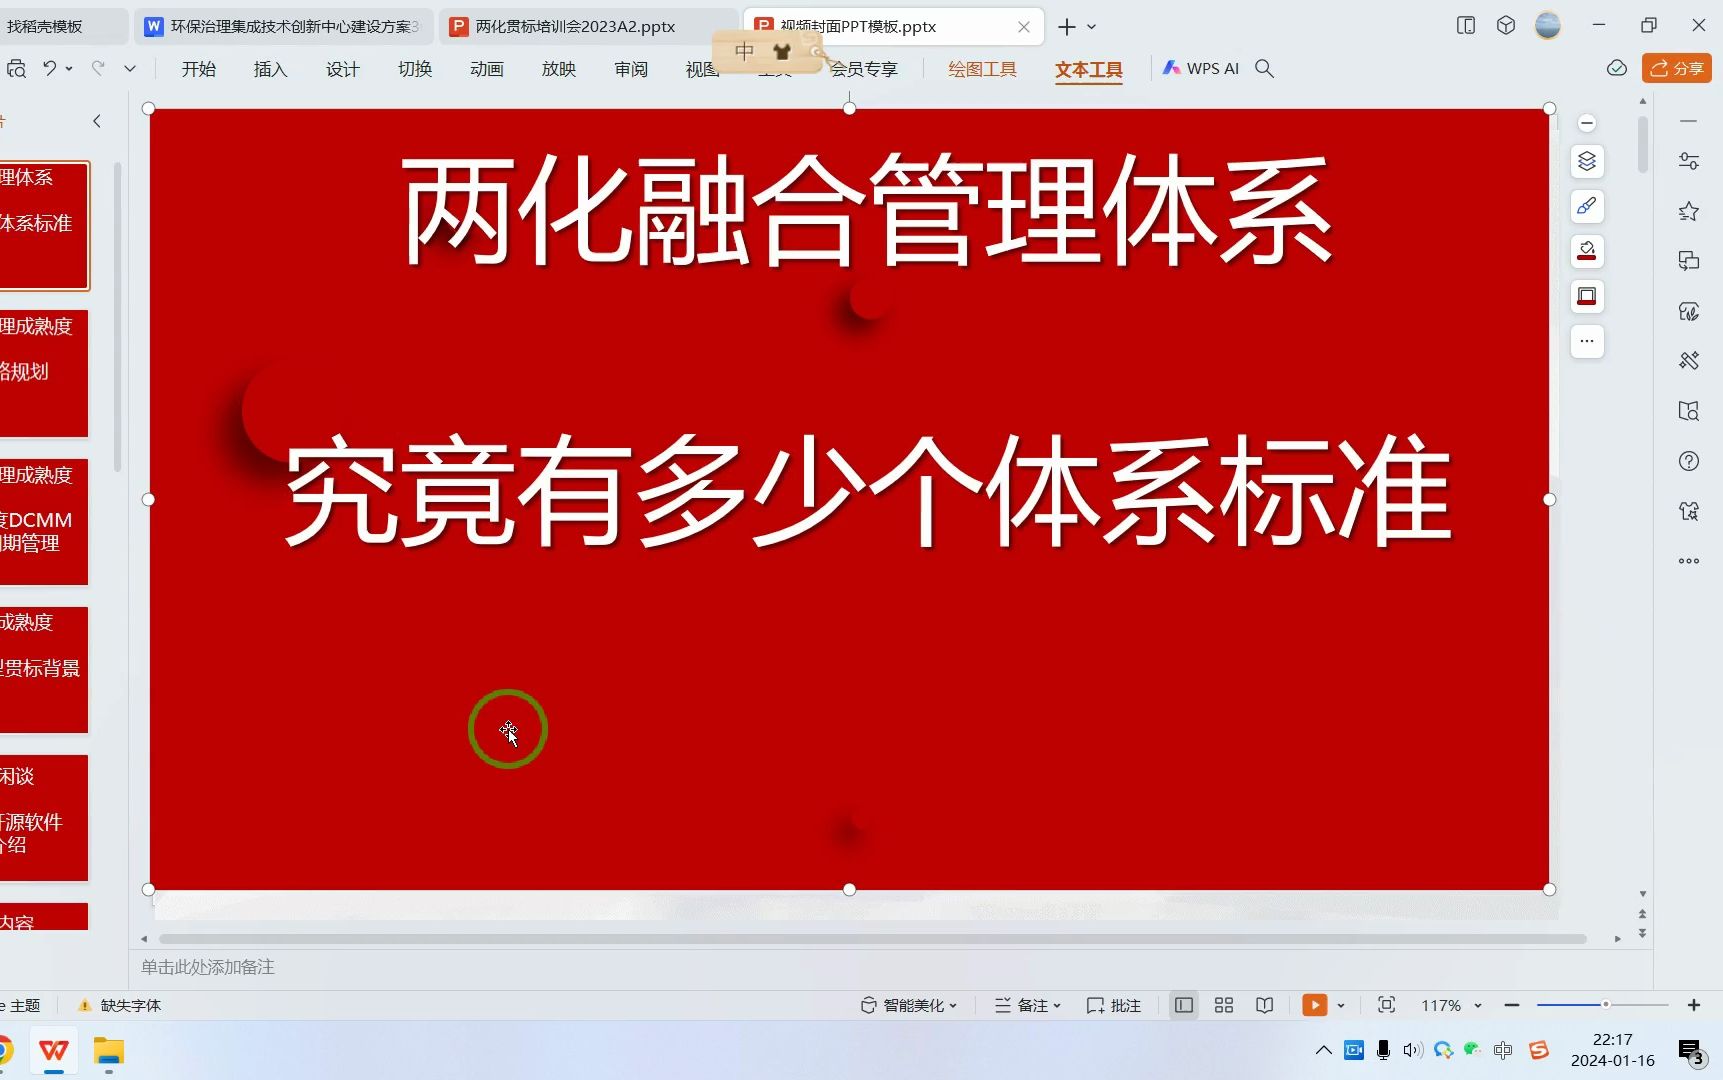
Task: Toggle reading view mode
Action: point(1264,1005)
